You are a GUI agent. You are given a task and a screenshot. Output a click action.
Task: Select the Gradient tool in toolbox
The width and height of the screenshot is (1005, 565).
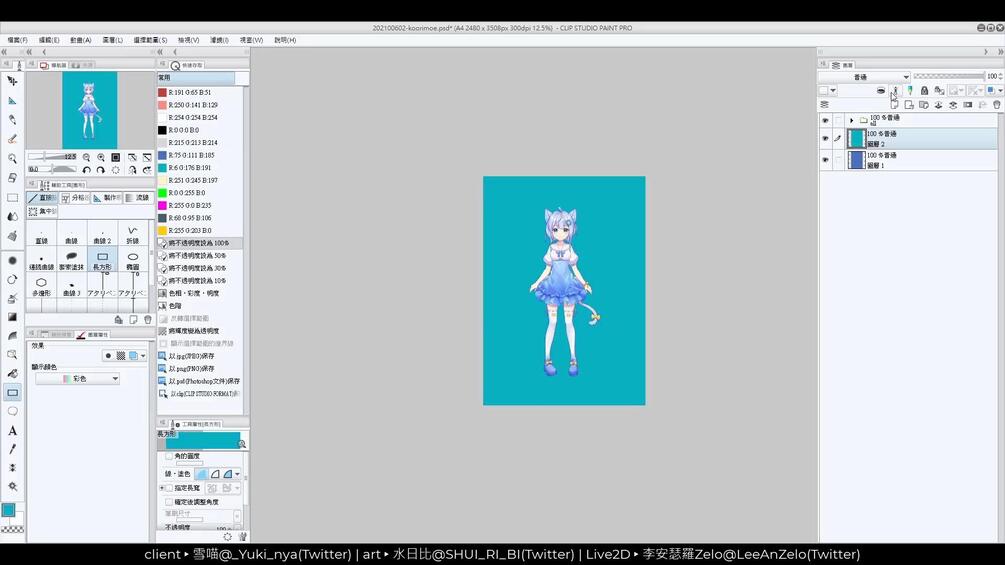coord(12,316)
